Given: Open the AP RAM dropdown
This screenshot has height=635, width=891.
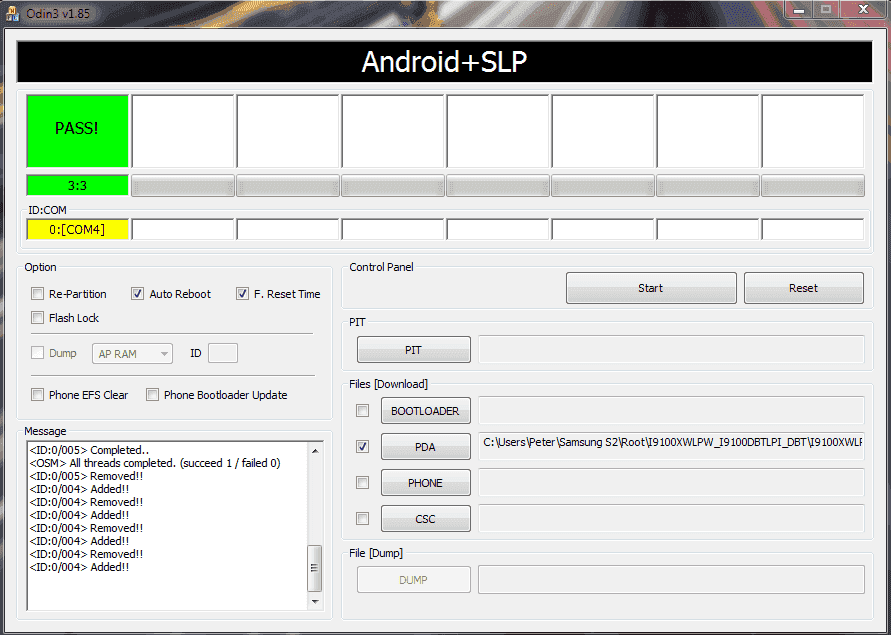Looking at the screenshot, I should click(132, 354).
